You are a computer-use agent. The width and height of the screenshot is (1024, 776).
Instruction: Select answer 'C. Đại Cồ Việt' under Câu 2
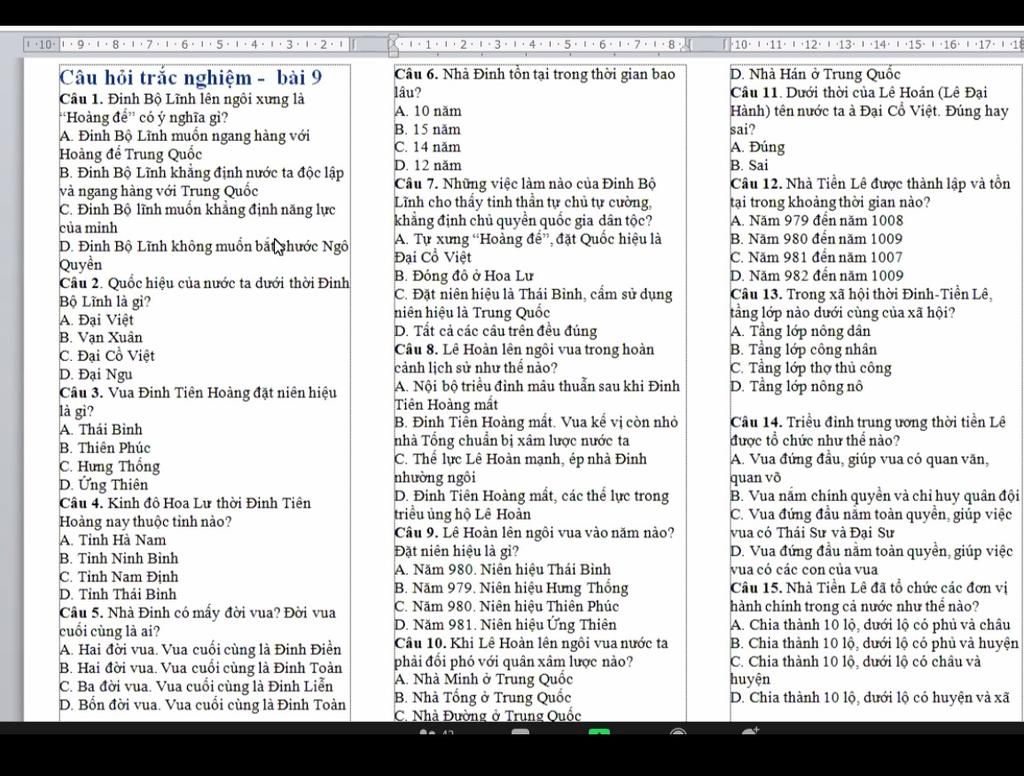(x=107, y=356)
